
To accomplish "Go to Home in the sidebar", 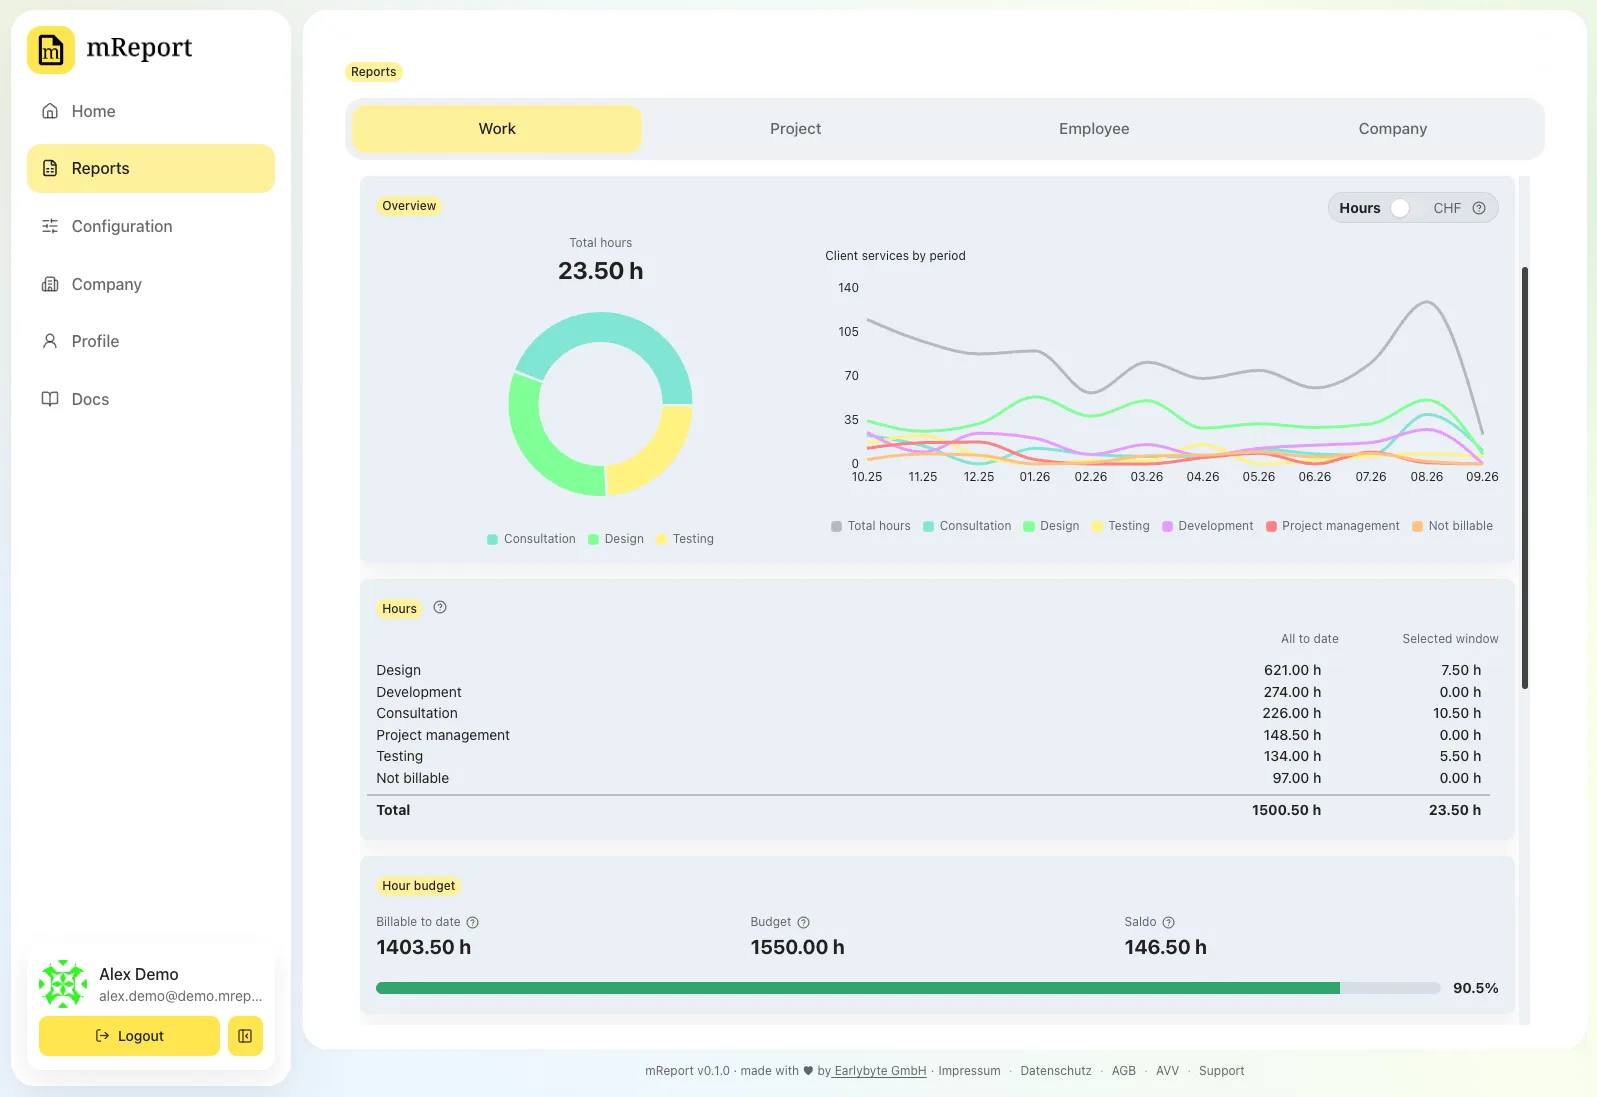I will [151, 111].
